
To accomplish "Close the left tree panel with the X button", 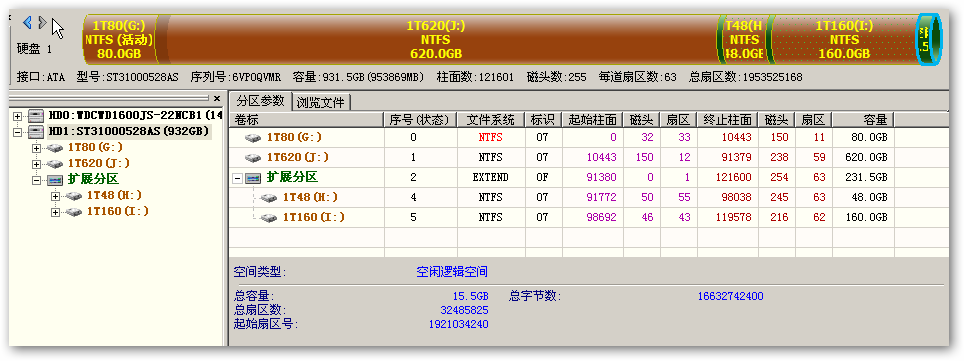I will 216,98.
